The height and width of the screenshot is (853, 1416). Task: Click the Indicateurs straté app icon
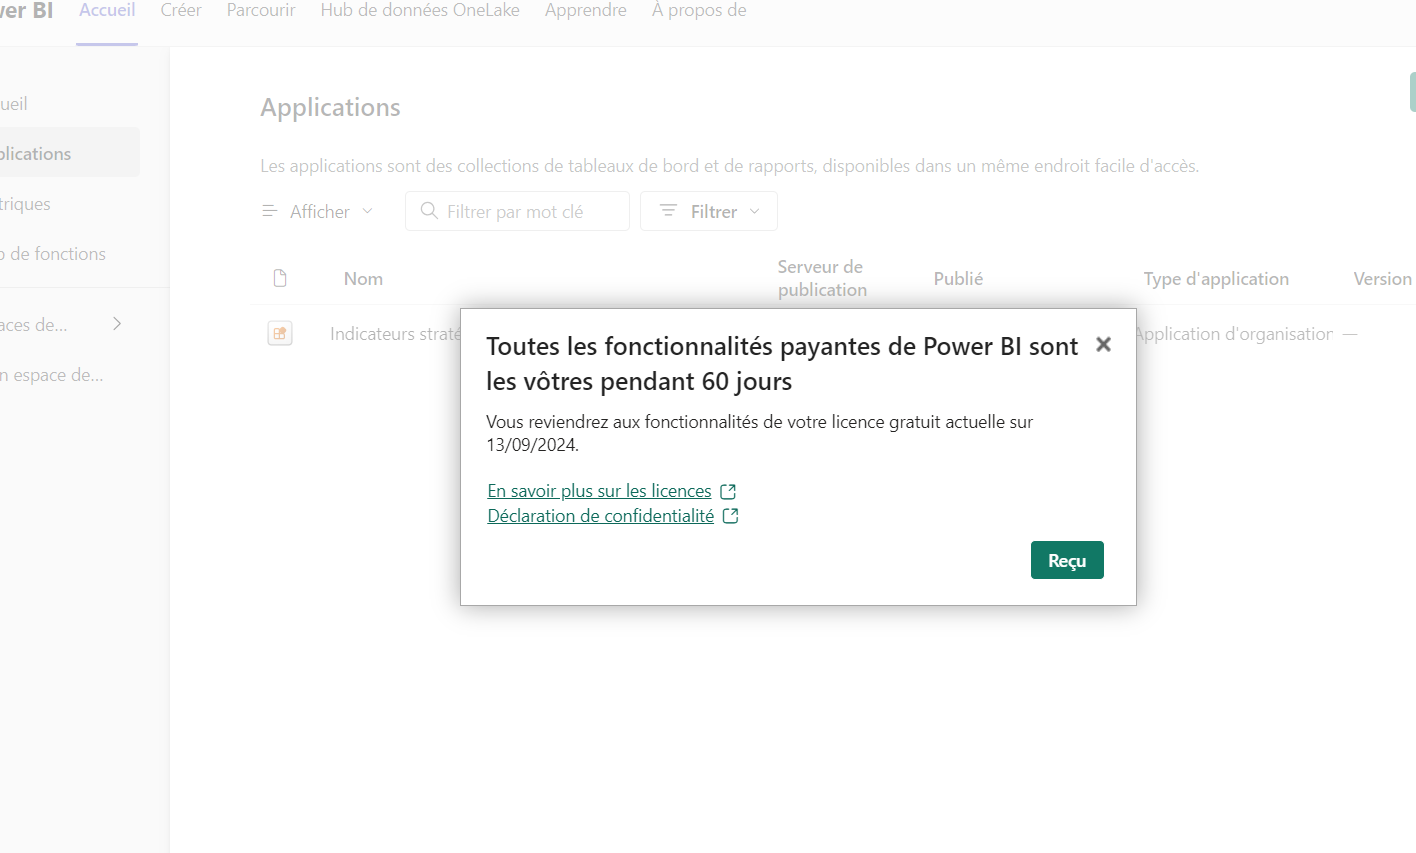pyautogui.click(x=280, y=334)
